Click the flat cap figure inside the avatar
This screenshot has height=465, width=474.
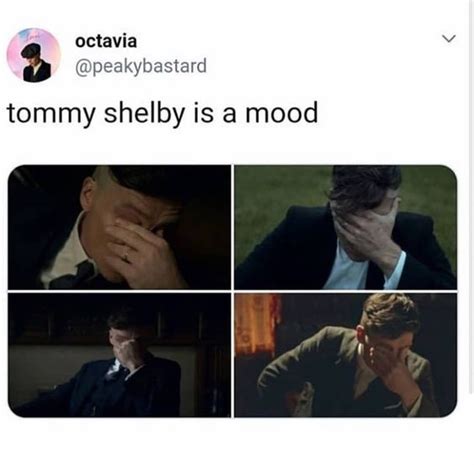pos(36,63)
